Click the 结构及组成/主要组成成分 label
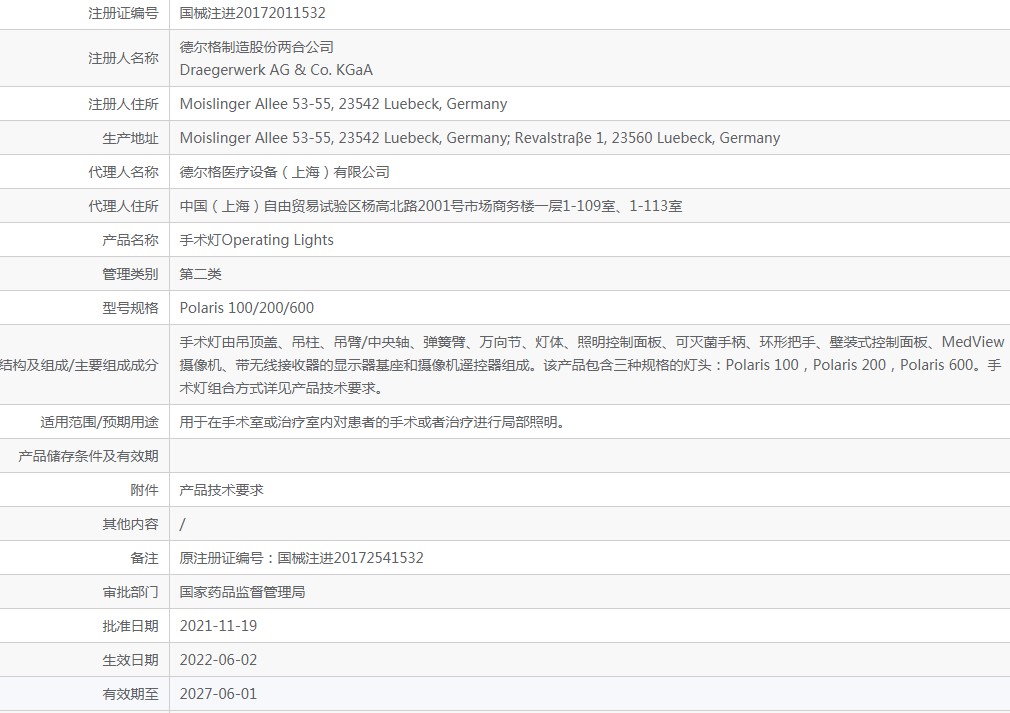The width and height of the screenshot is (1010, 713). click(79, 365)
